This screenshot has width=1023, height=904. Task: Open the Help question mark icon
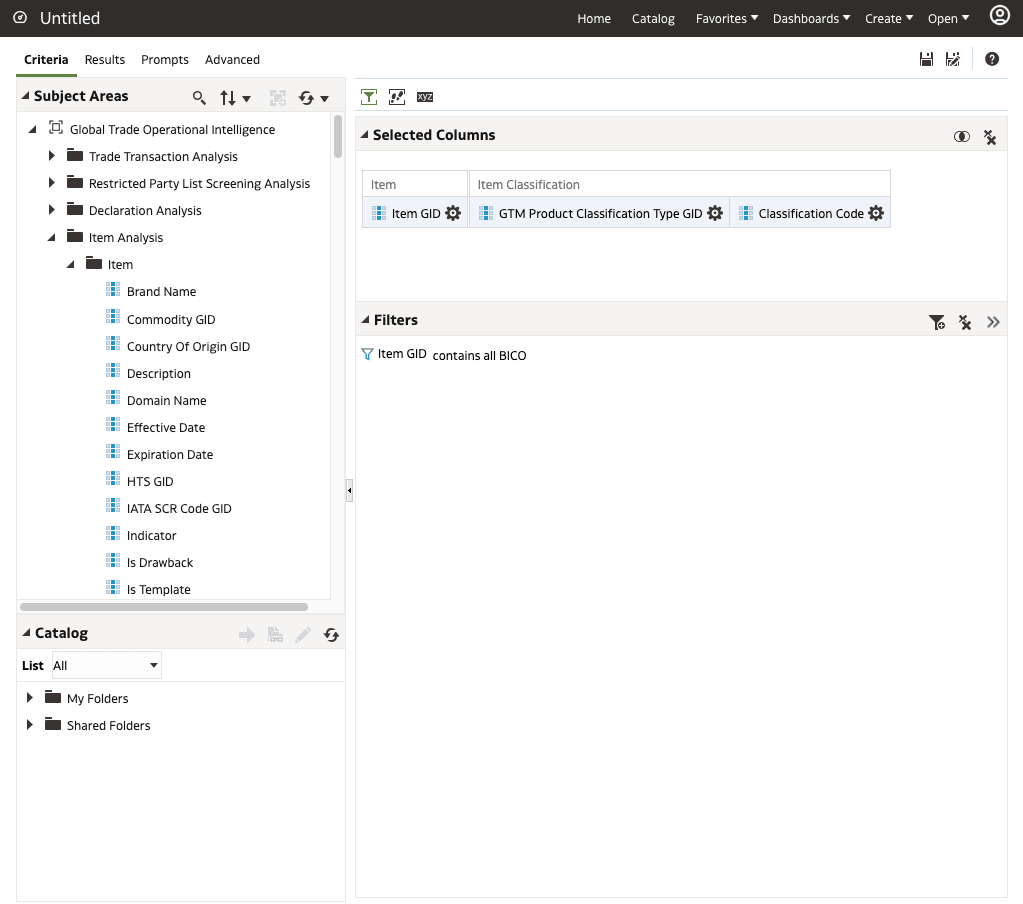click(x=992, y=59)
